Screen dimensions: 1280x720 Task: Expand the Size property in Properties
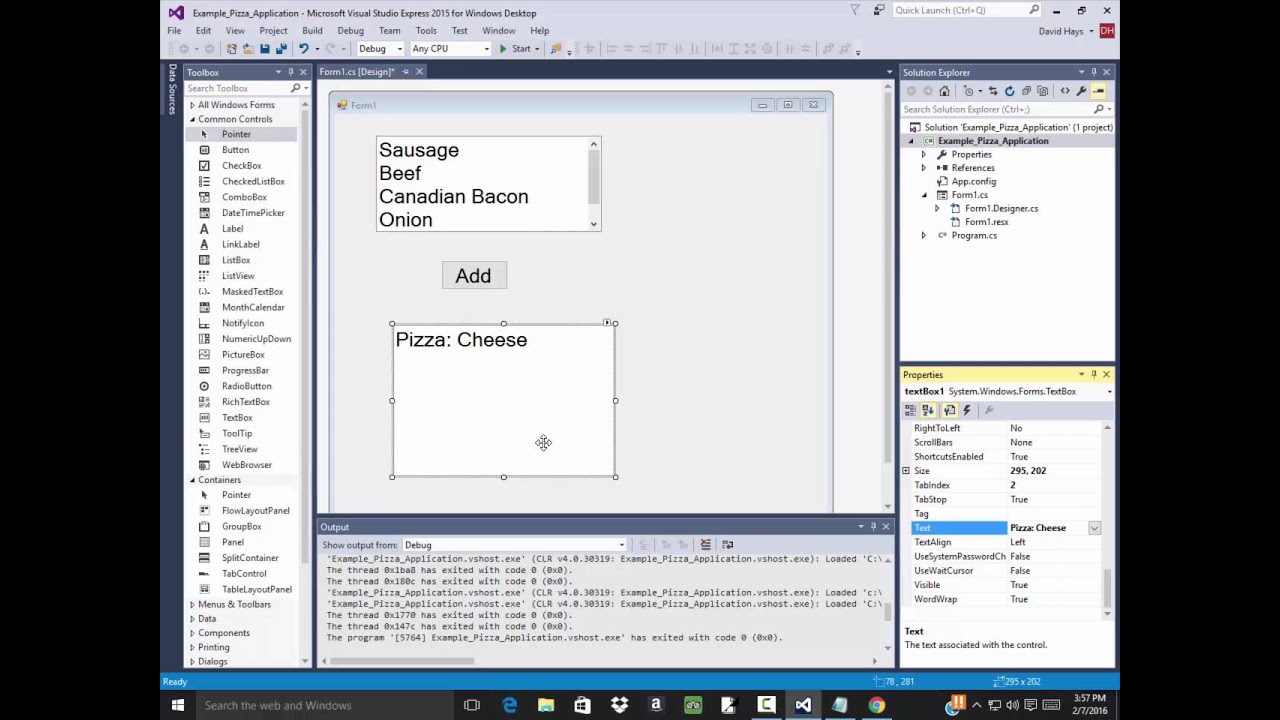pyautogui.click(x=907, y=471)
